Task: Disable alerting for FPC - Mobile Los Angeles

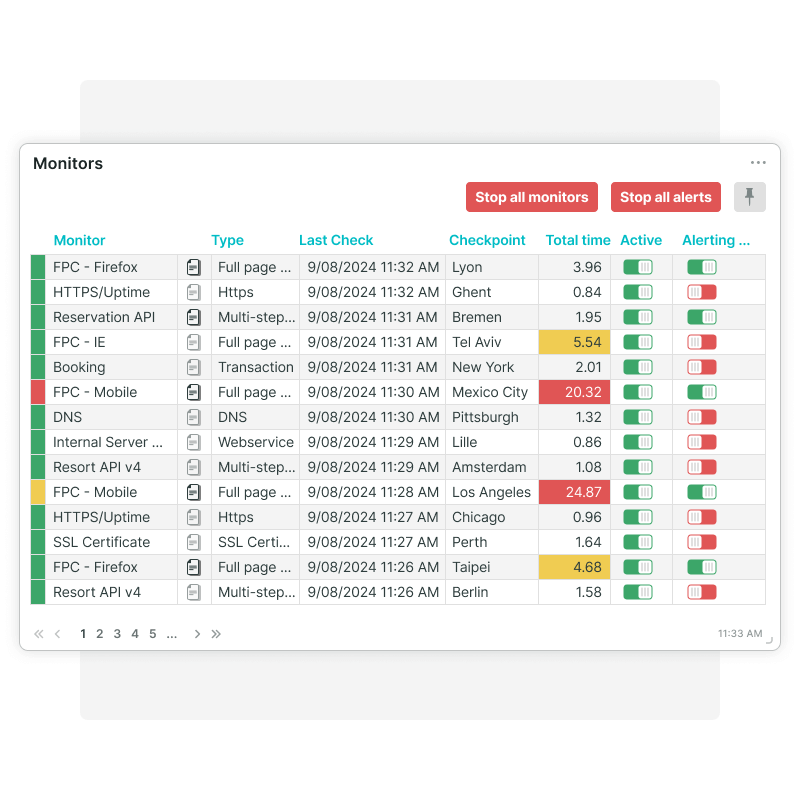Action: coord(702,492)
